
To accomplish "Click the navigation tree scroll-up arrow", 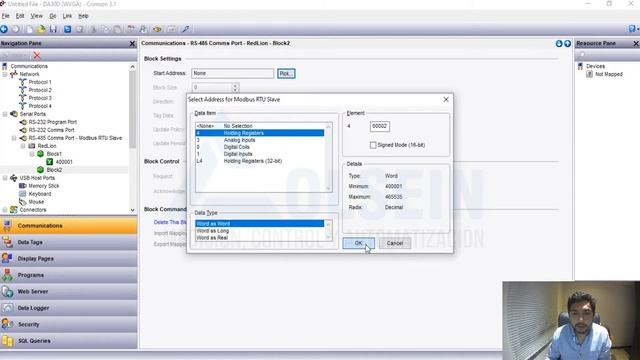I will coord(132,67).
